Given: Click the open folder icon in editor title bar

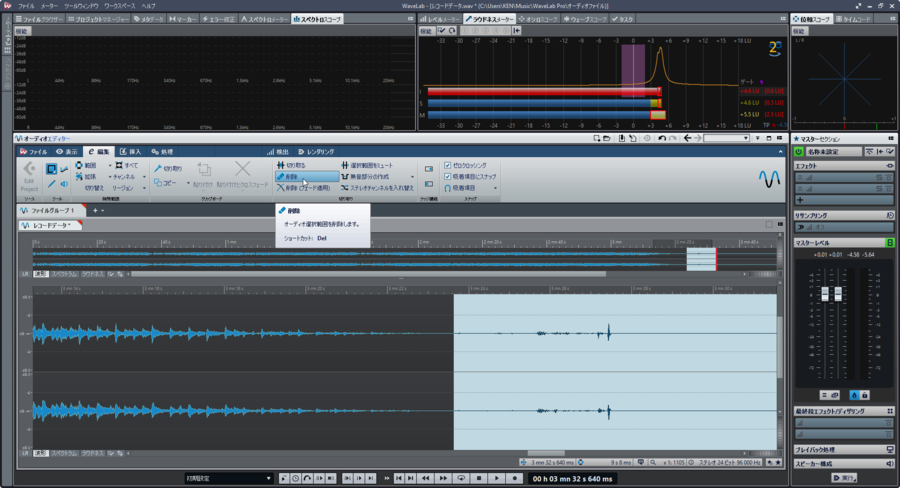Looking at the screenshot, I should pyautogui.click(x=607, y=138).
